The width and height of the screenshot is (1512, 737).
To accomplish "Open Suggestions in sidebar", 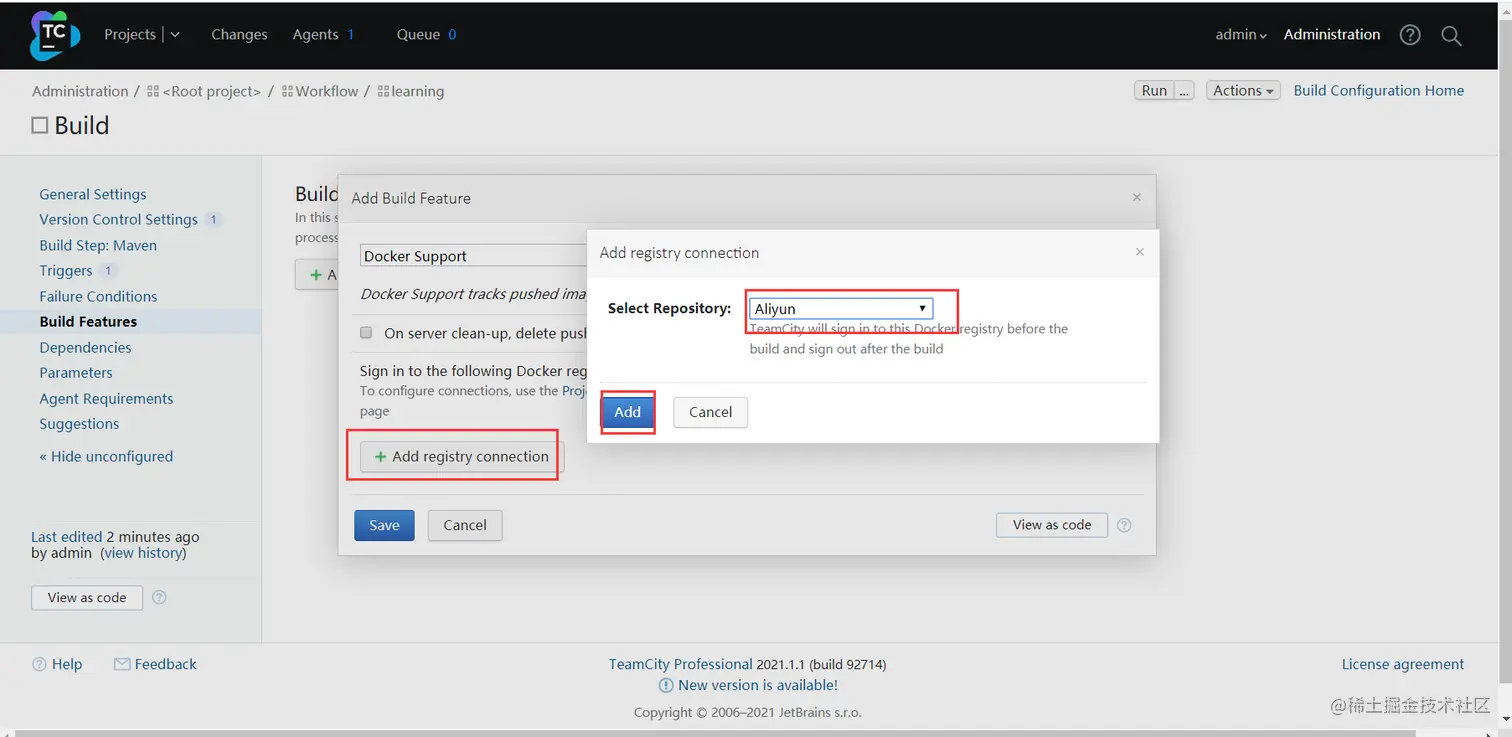I will 79,423.
